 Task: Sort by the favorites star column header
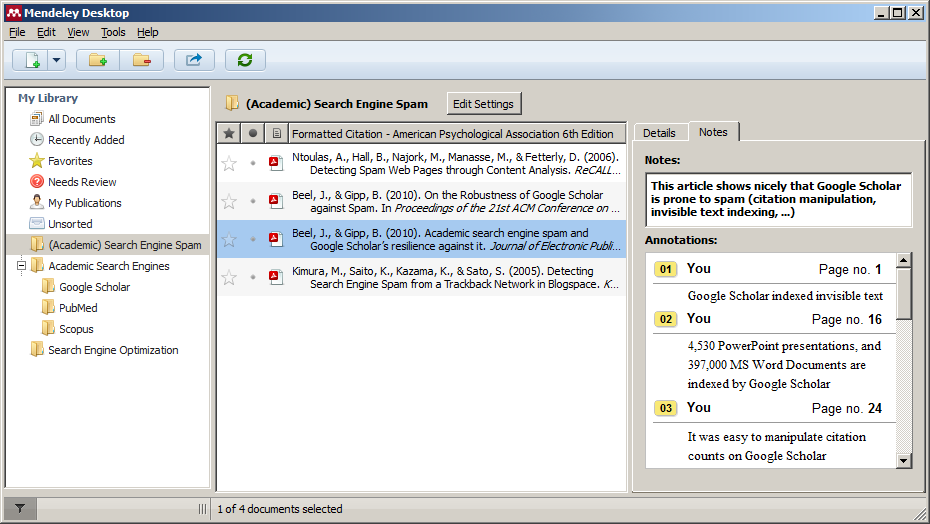(229, 134)
